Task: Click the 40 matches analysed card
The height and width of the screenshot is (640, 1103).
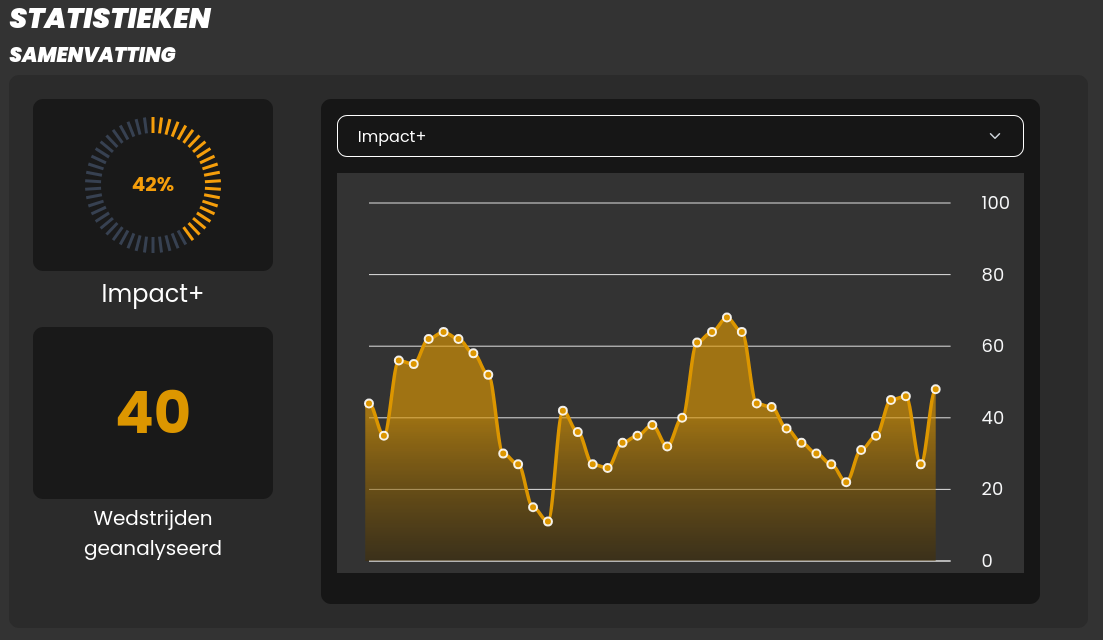Action: tap(153, 413)
